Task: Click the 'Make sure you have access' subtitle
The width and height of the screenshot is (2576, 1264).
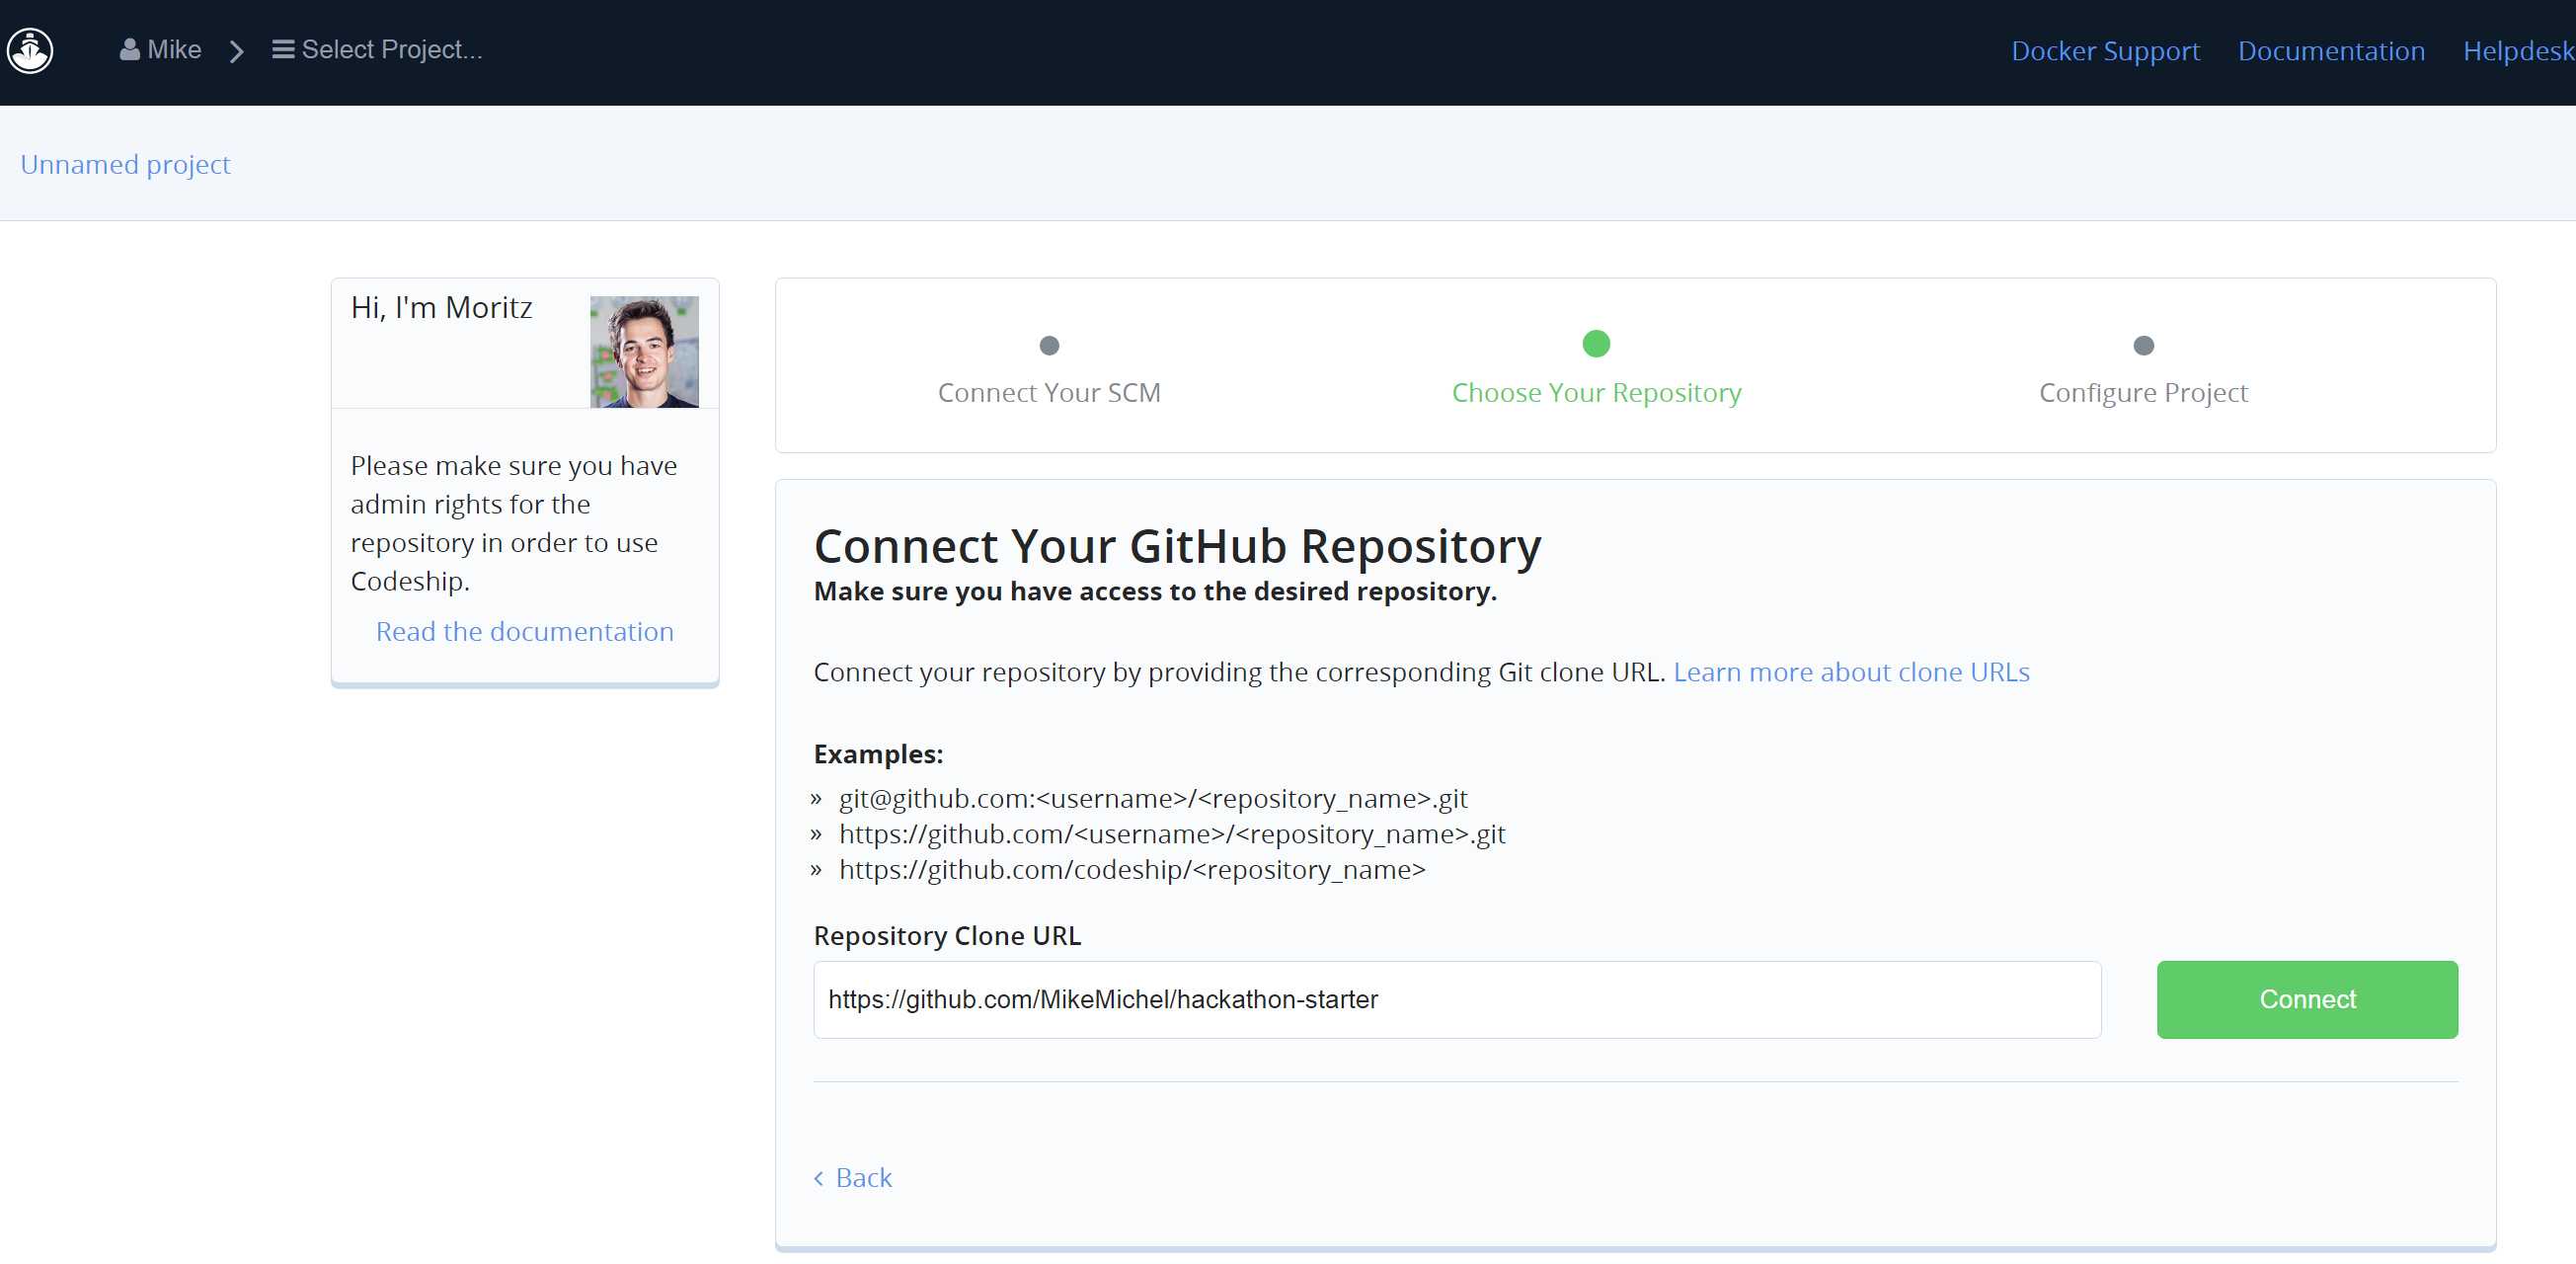Action: coord(1155,591)
